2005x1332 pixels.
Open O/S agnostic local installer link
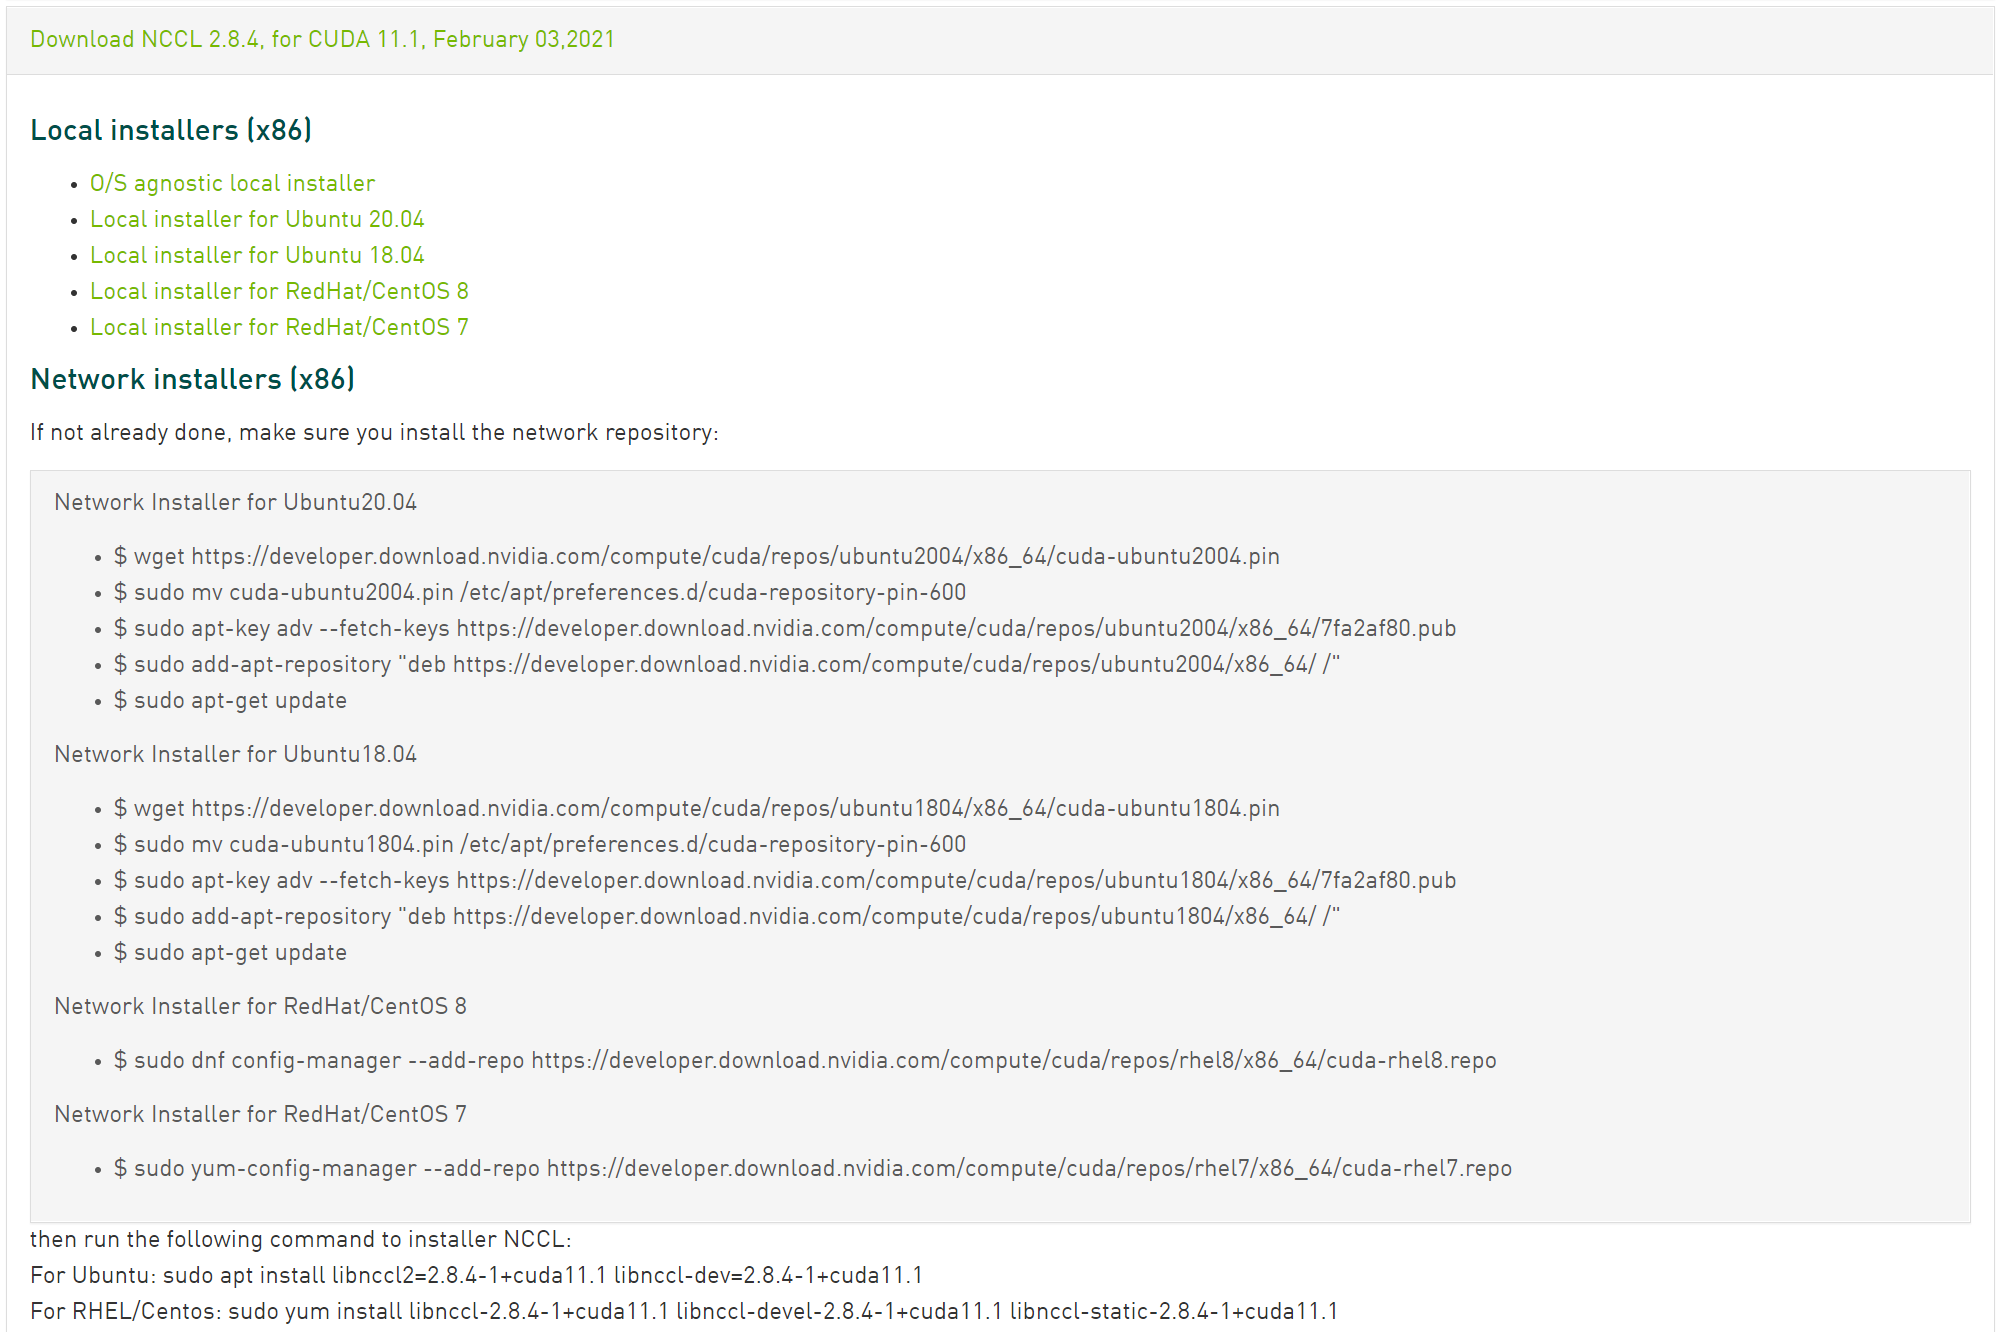pyautogui.click(x=232, y=183)
